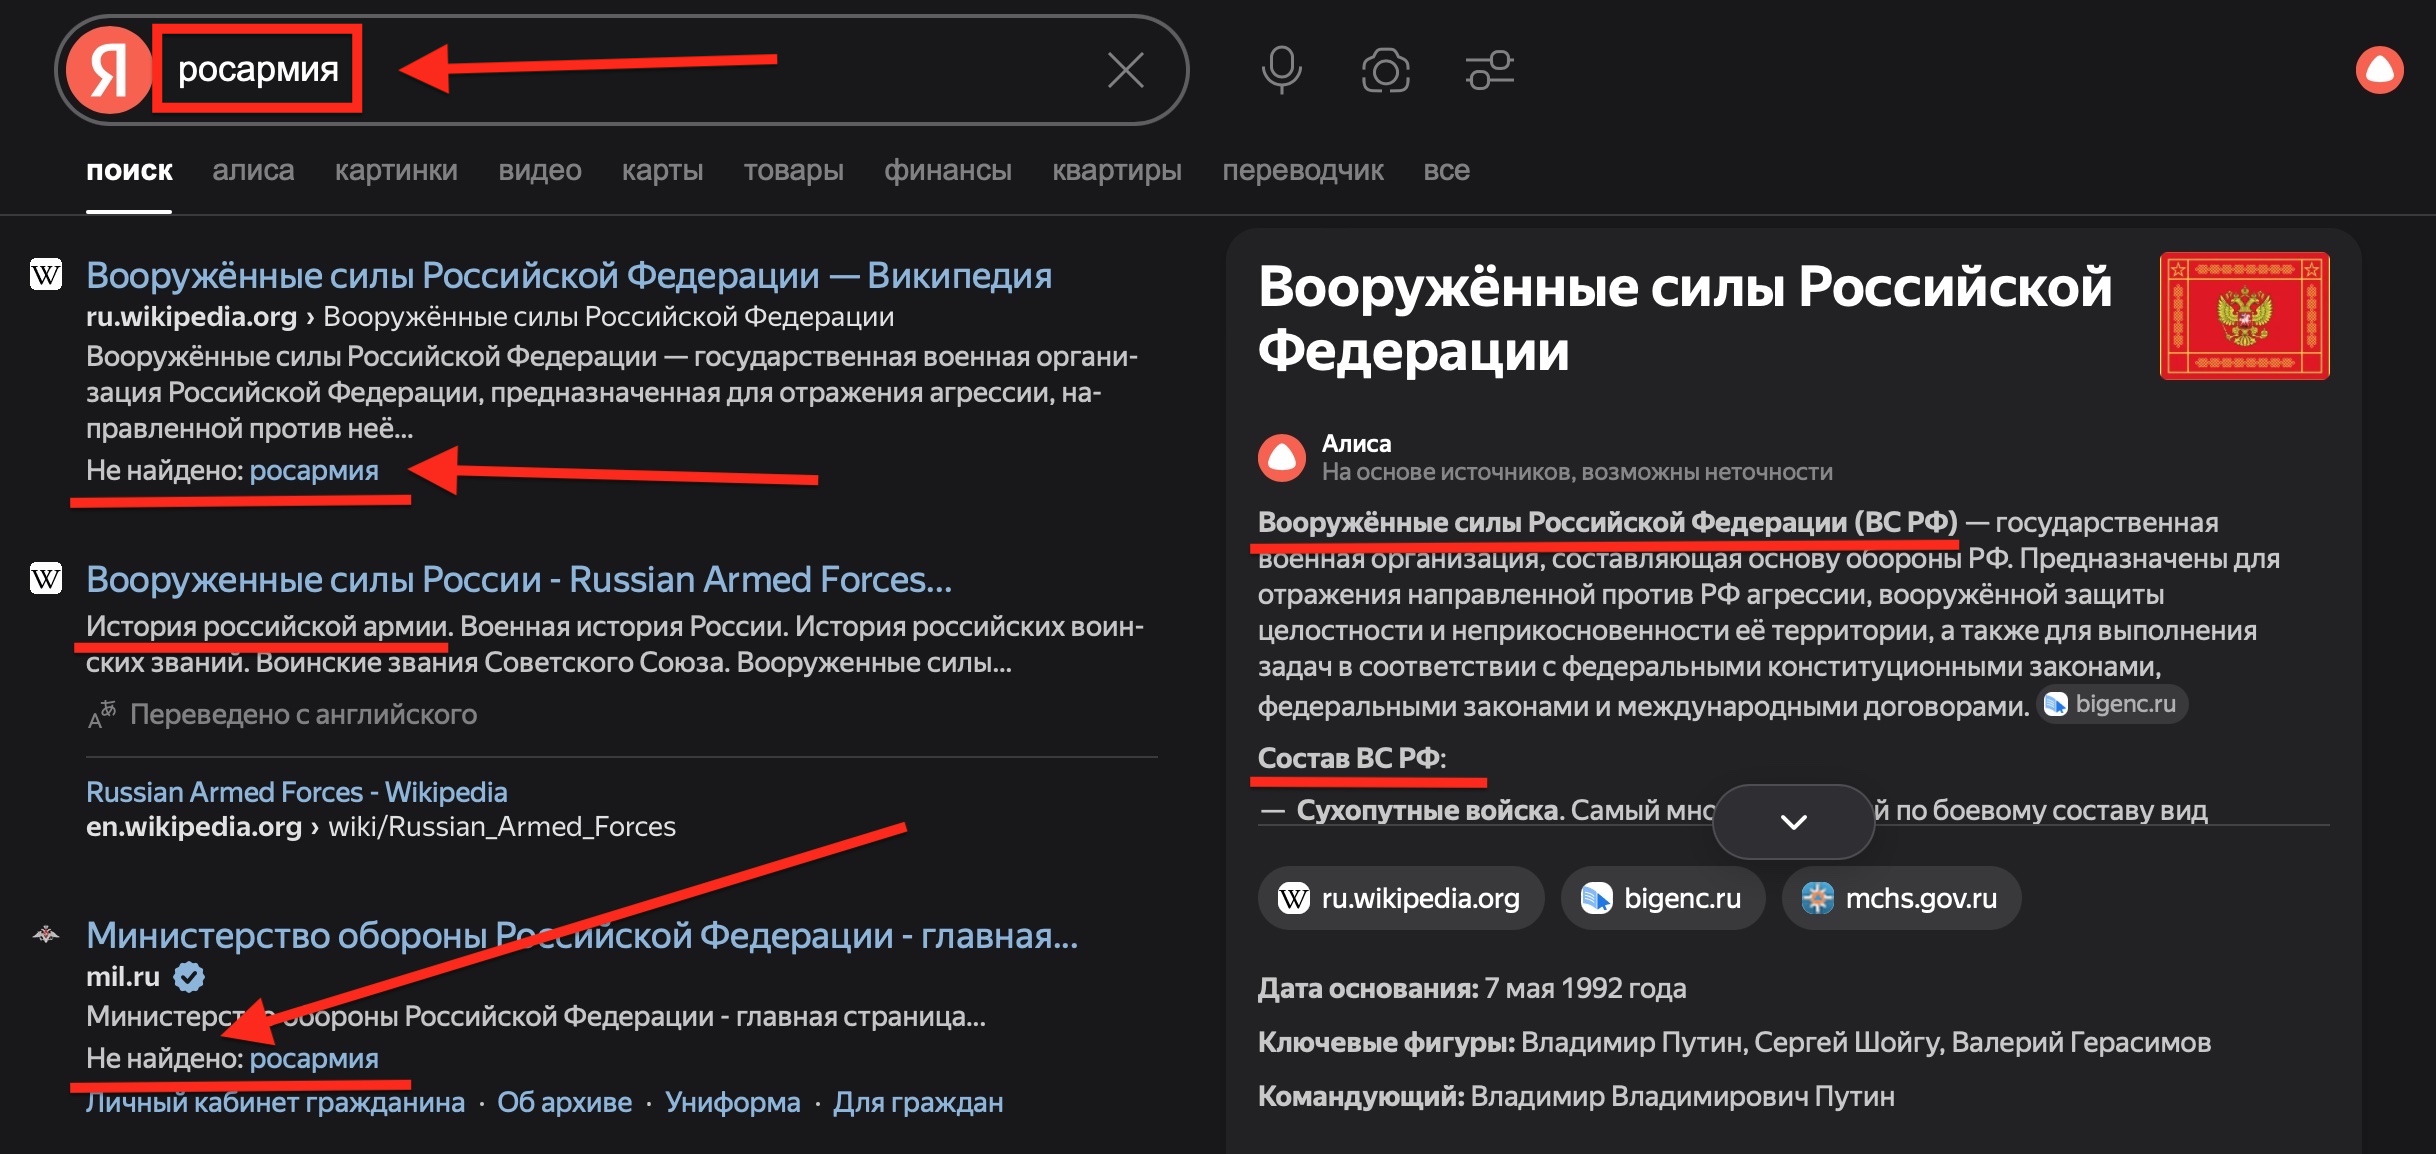This screenshot has height=1154, width=2436.
Task: Open image search via the camera icon
Action: 1385,70
